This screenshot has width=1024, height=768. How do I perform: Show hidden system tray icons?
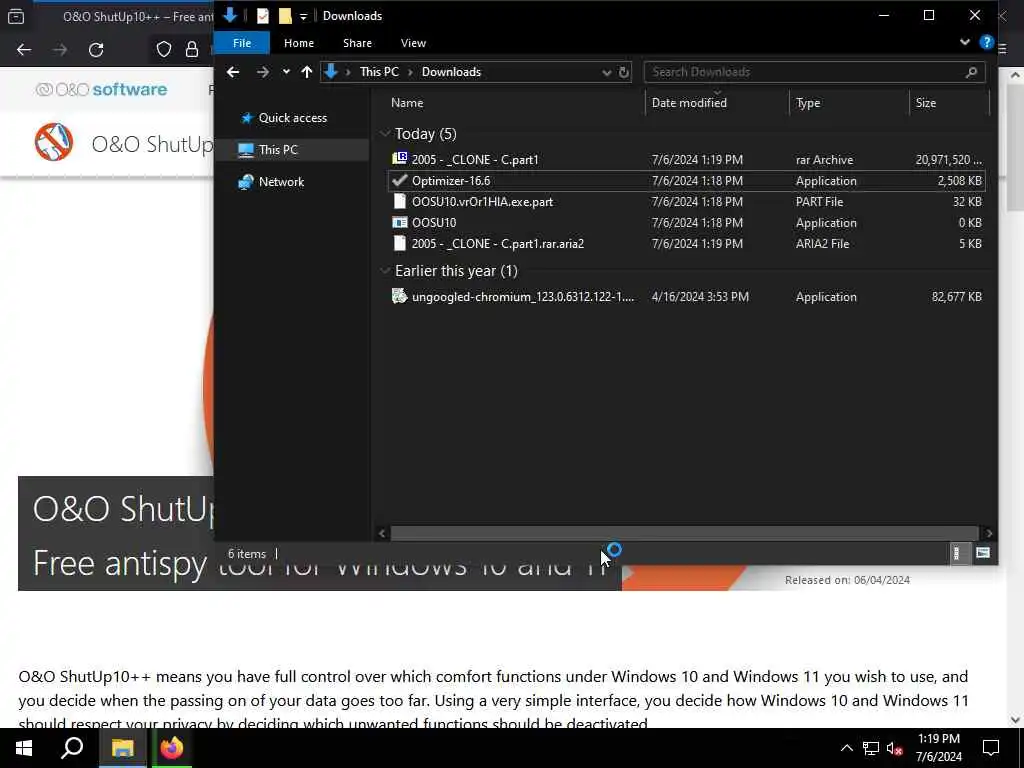click(x=846, y=748)
